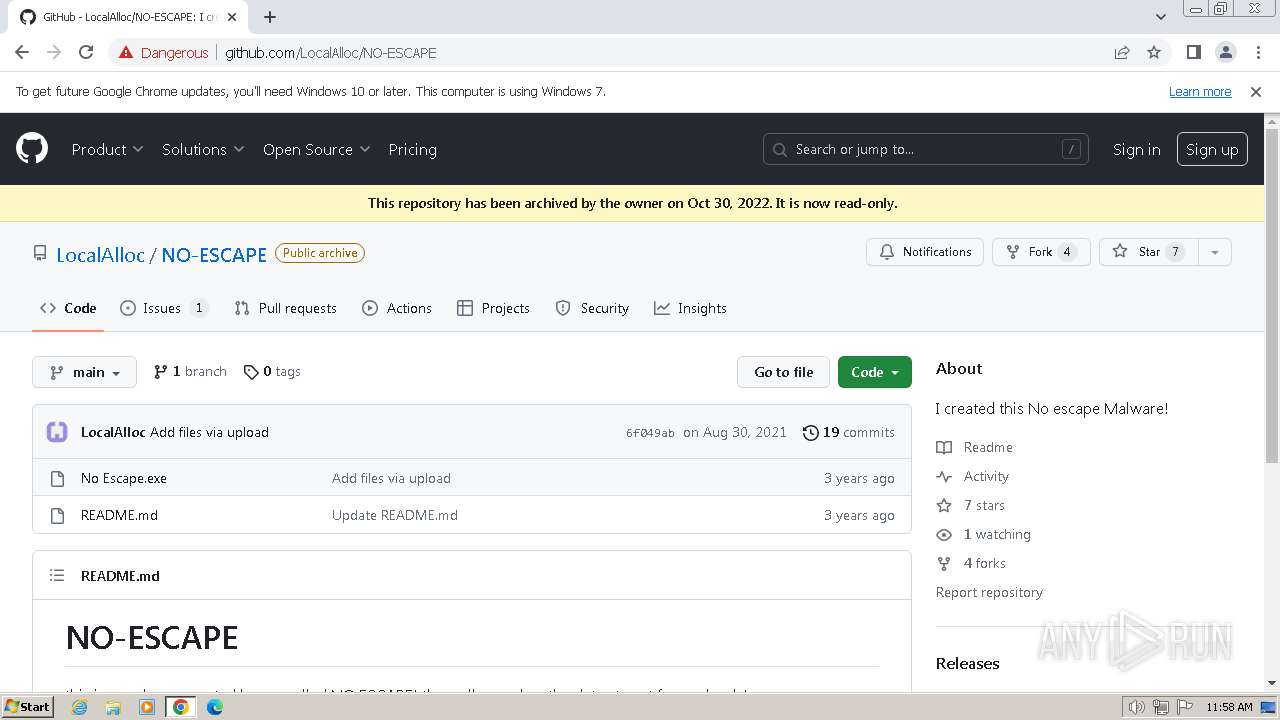The height and width of the screenshot is (720, 1280).
Task: Switch to the Pull requests tab
Action: coord(285,308)
